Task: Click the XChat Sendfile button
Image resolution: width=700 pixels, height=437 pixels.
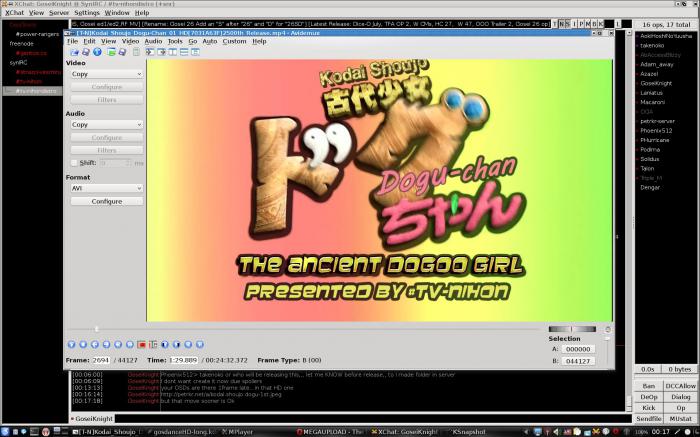Action: (x=649, y=419)
